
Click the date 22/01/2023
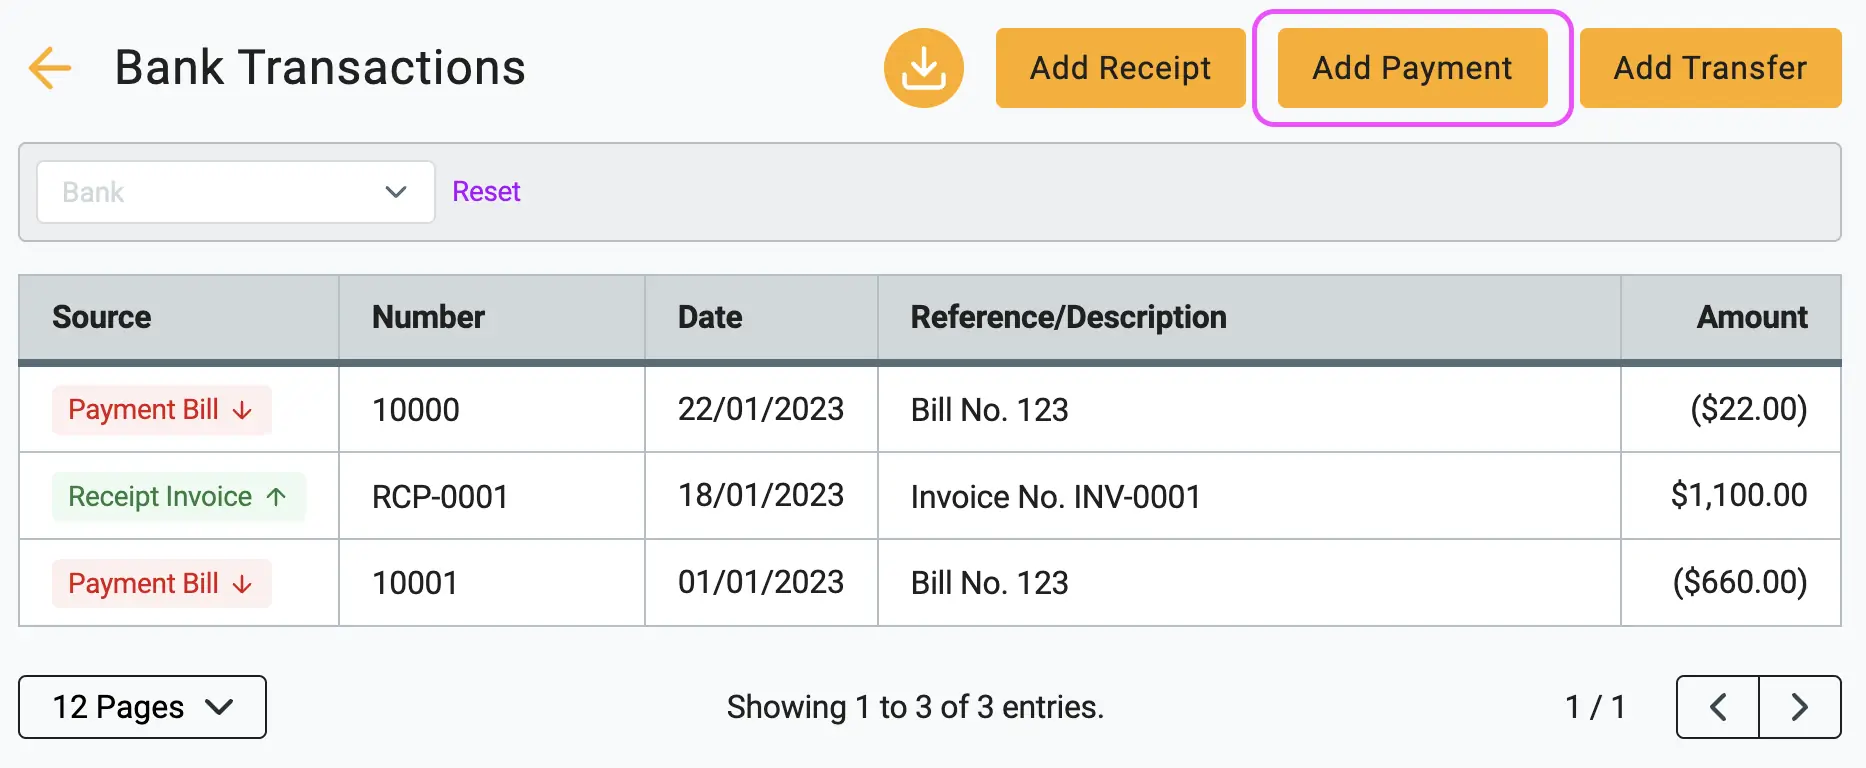click(x=761, y=409)
